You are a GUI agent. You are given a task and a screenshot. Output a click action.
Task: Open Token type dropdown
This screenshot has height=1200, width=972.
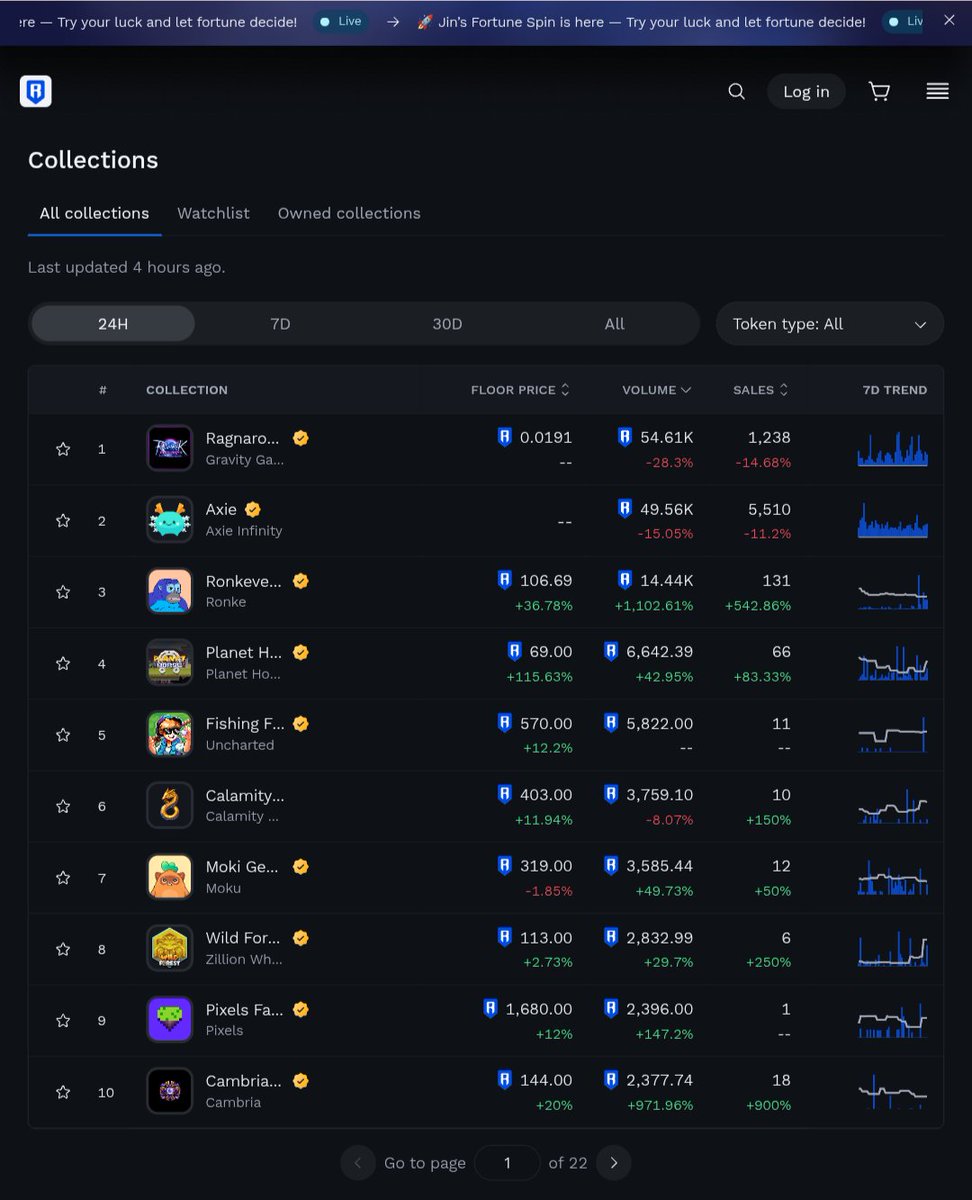coord(830,324)
